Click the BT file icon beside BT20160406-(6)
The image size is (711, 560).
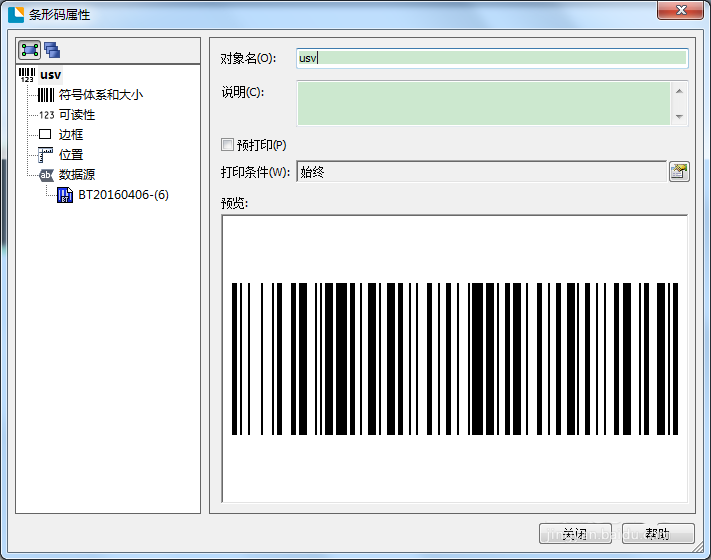pyautogui.click(x=65, y=195)
